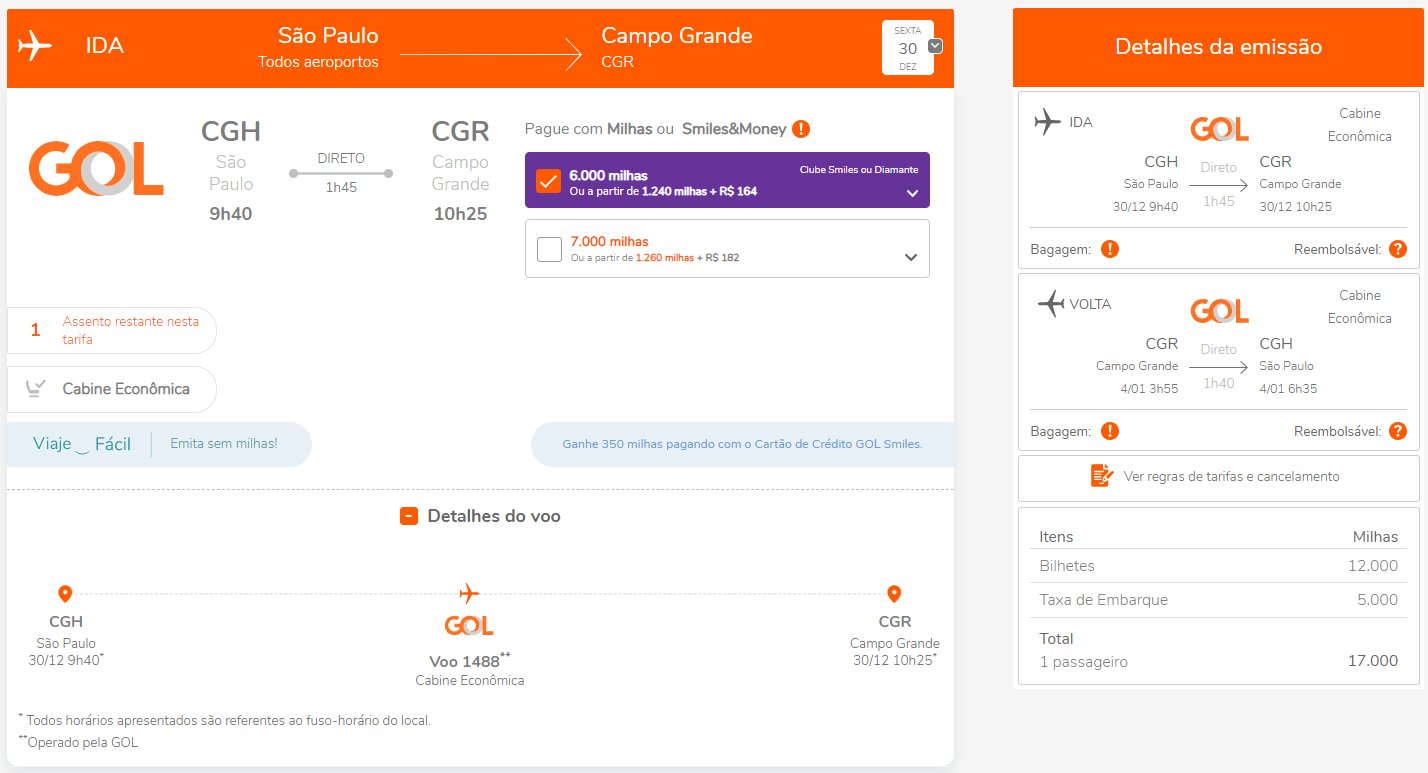1428x773 pixels.
Task: Click the DIRETO 1h45 flight duration label
Action: coord(341,172)
